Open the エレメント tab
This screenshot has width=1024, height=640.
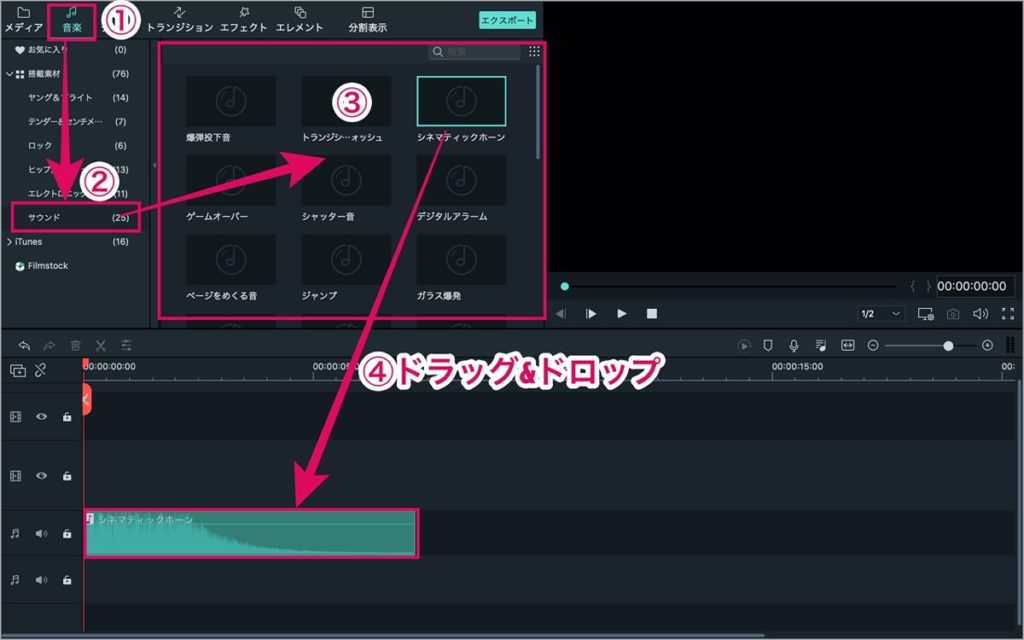[x=300, y=20]
